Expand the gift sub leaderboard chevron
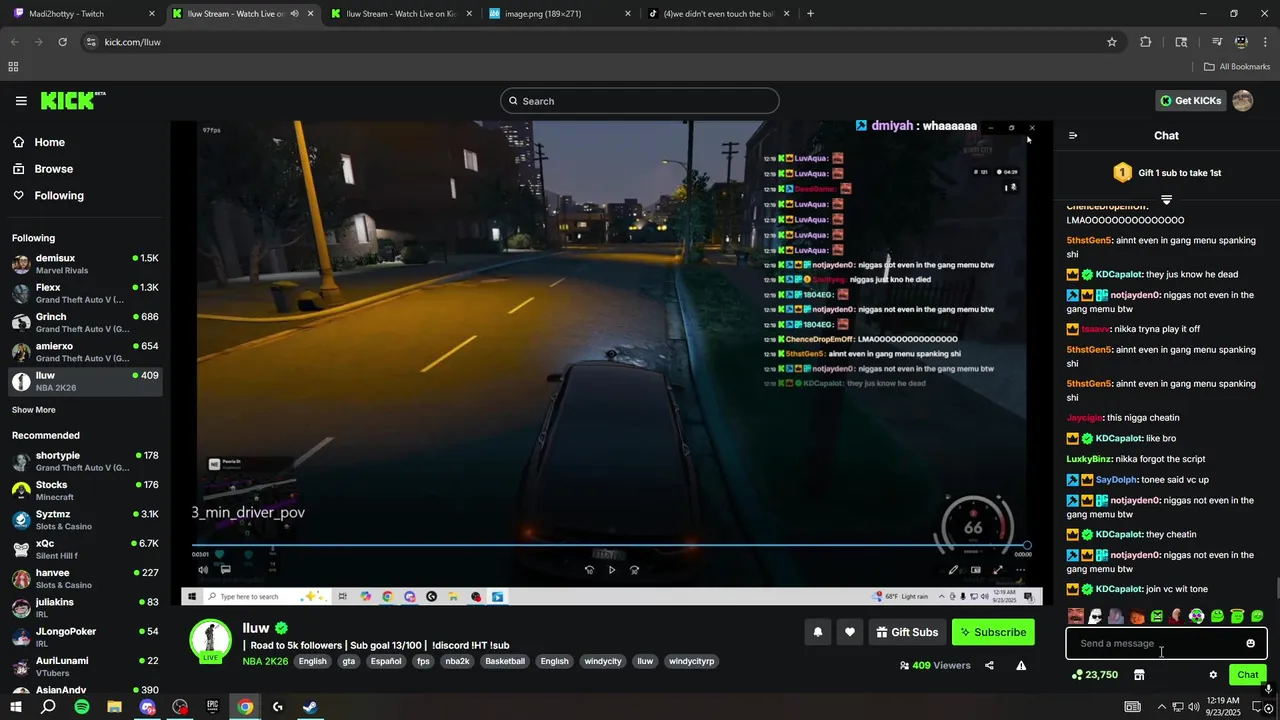The height and width of the screenshot is (720, 1280). coord(1166,200)
